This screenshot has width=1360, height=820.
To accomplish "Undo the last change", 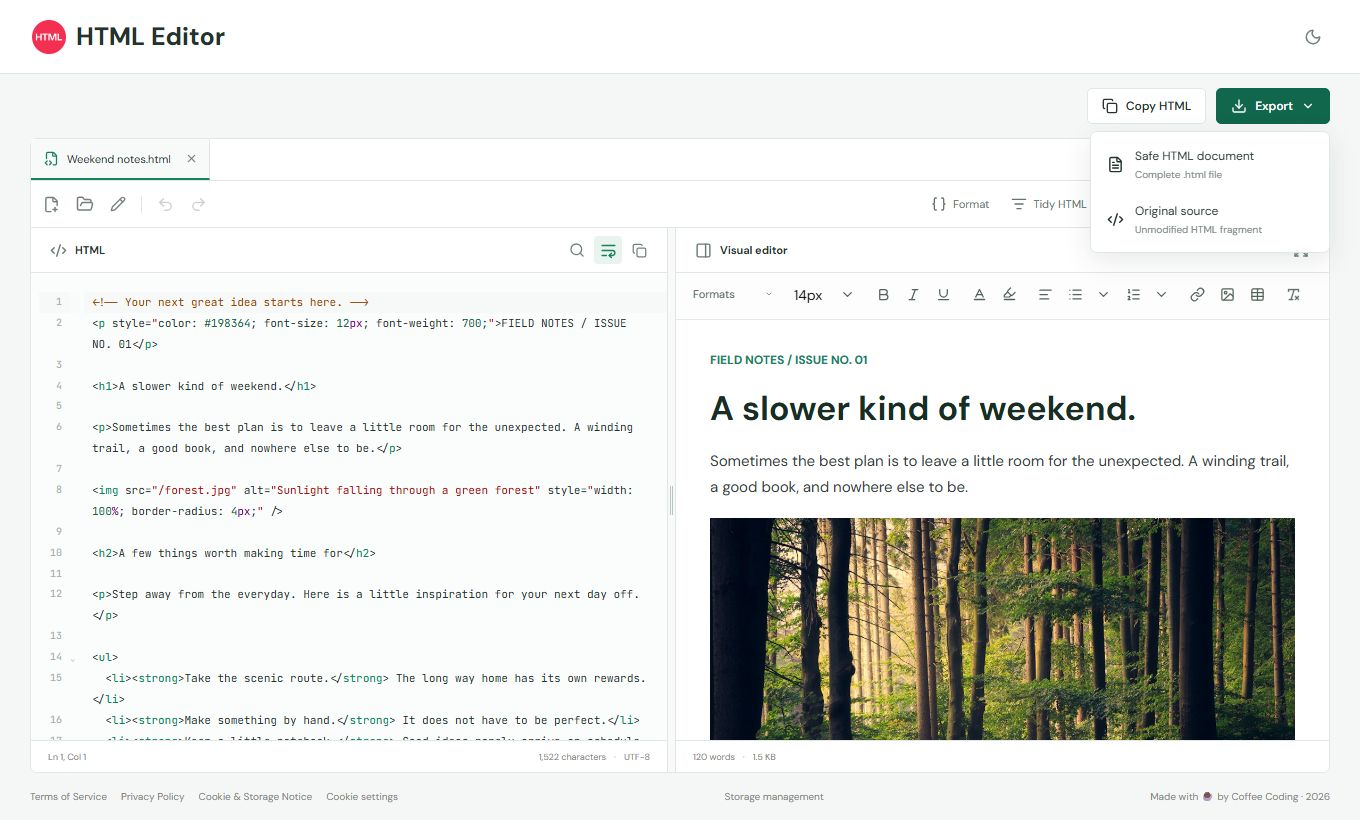I will [x=165, y=204].
